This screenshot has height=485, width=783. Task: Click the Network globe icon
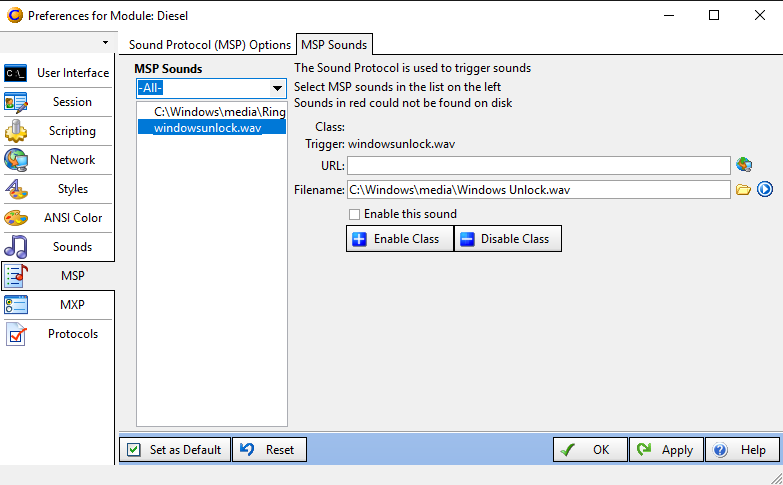(x=15, y=160)
